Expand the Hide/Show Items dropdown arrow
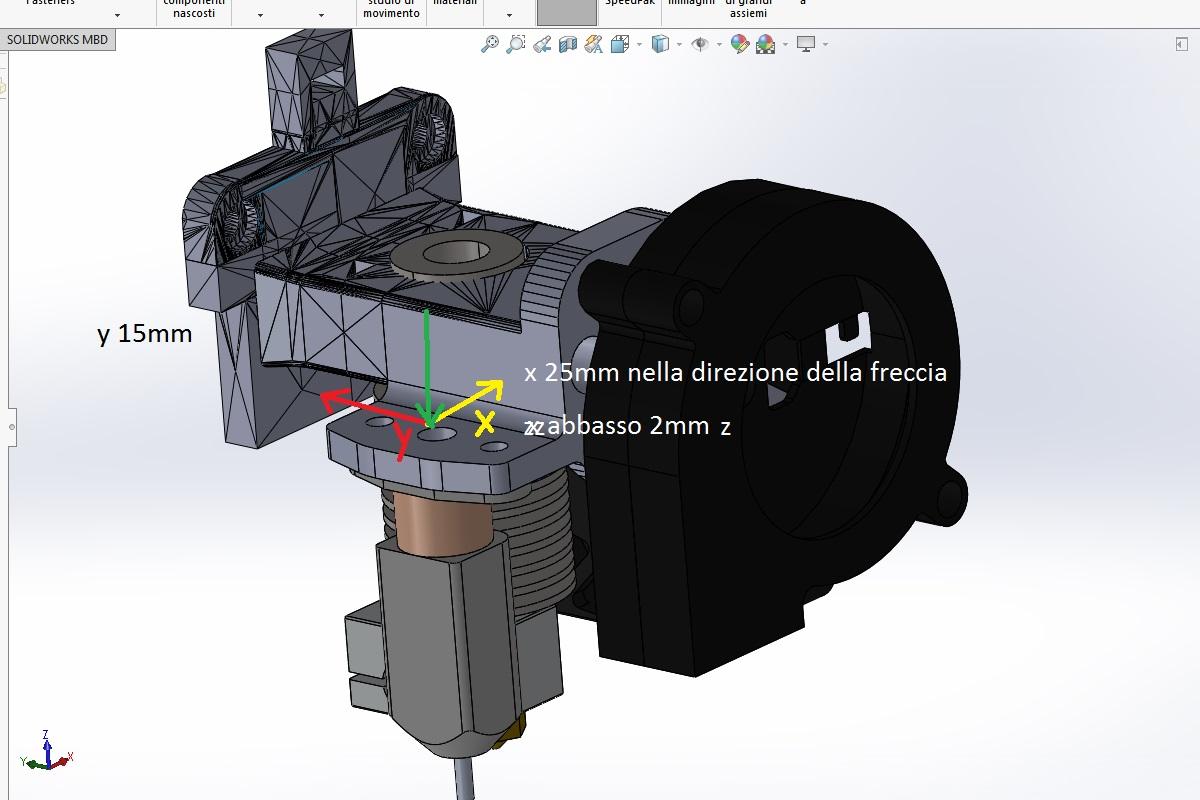Image resolution: width=1200 pixels, height=800 pixels. click(x=719, y=45)
